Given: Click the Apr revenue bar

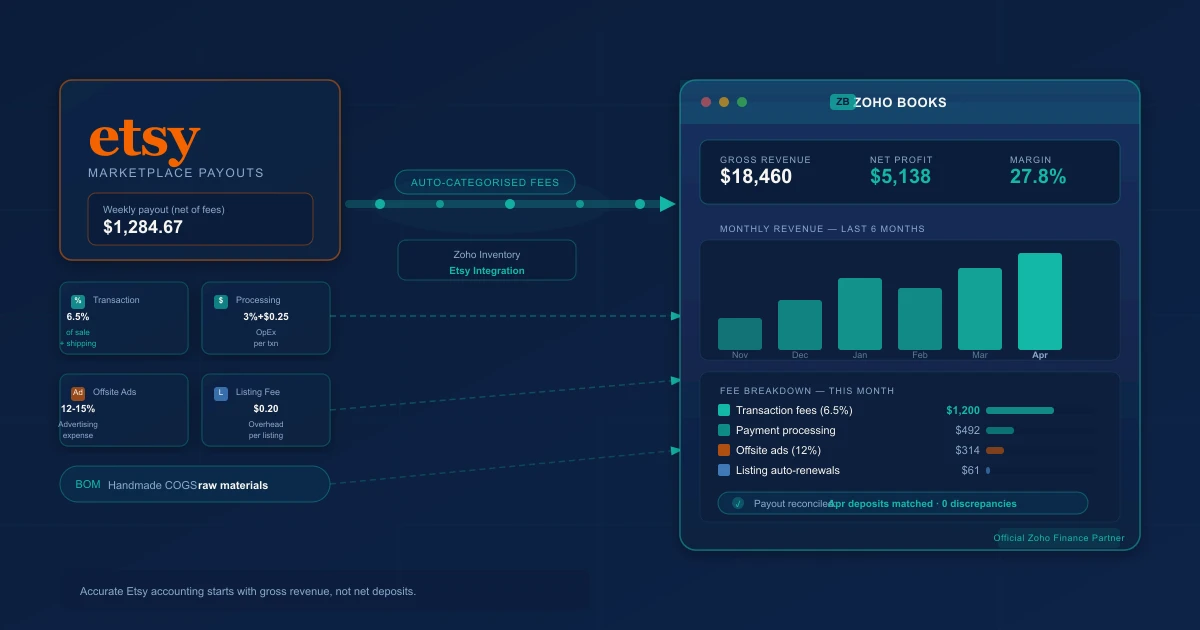Looking at the screenshot, I should tap(1040, 301).
